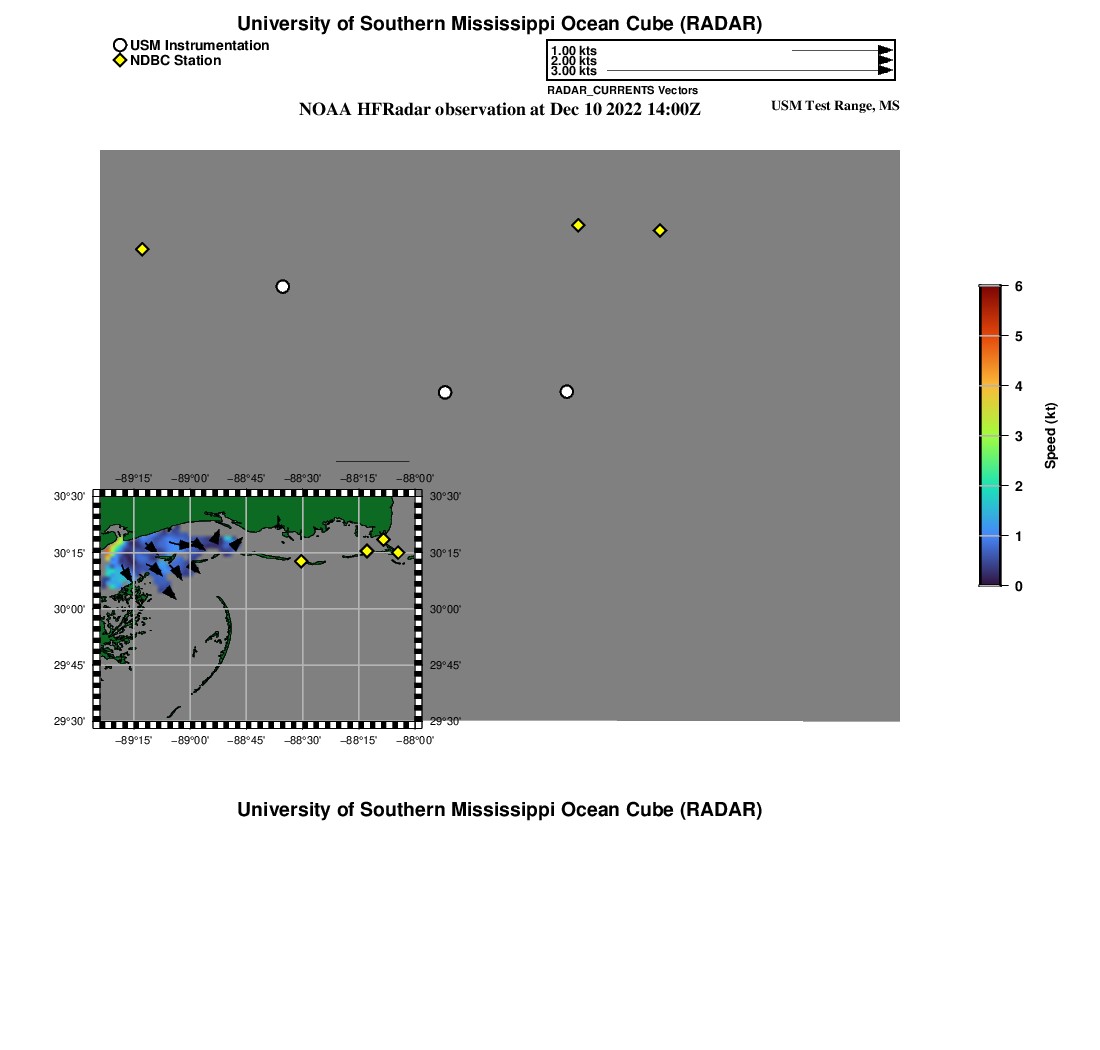Select the easternmost yellow diamond in inset map
The image size is (1100, 1050).
[x=398, y=553]
